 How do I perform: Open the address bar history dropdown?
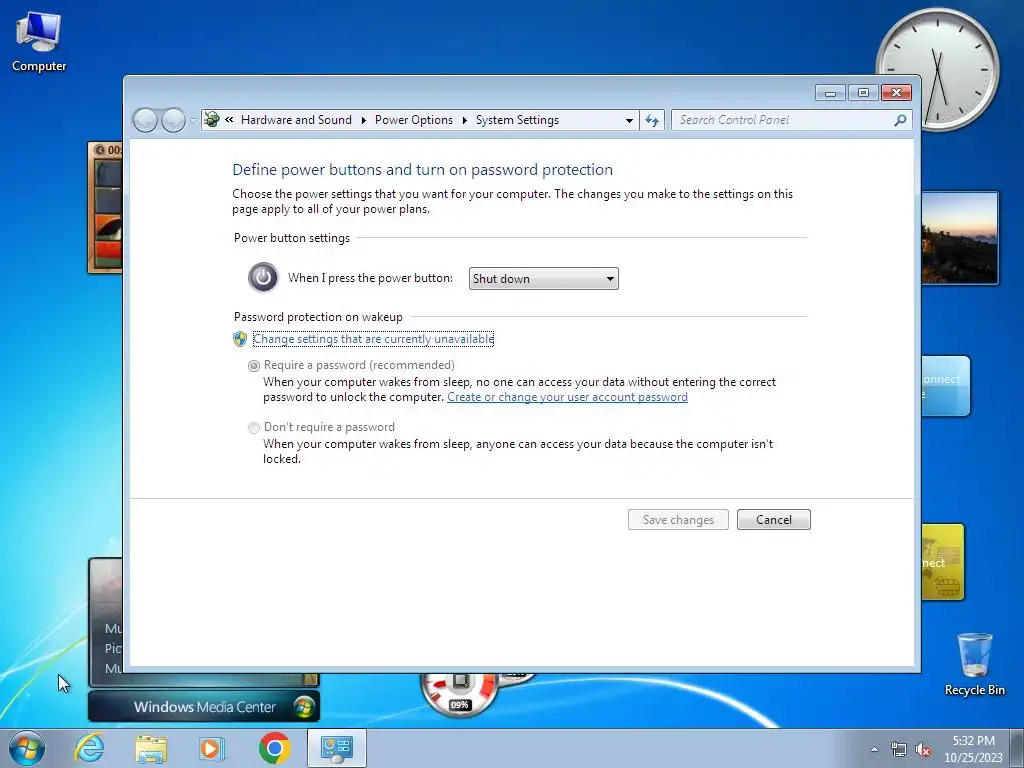[629, 120]
